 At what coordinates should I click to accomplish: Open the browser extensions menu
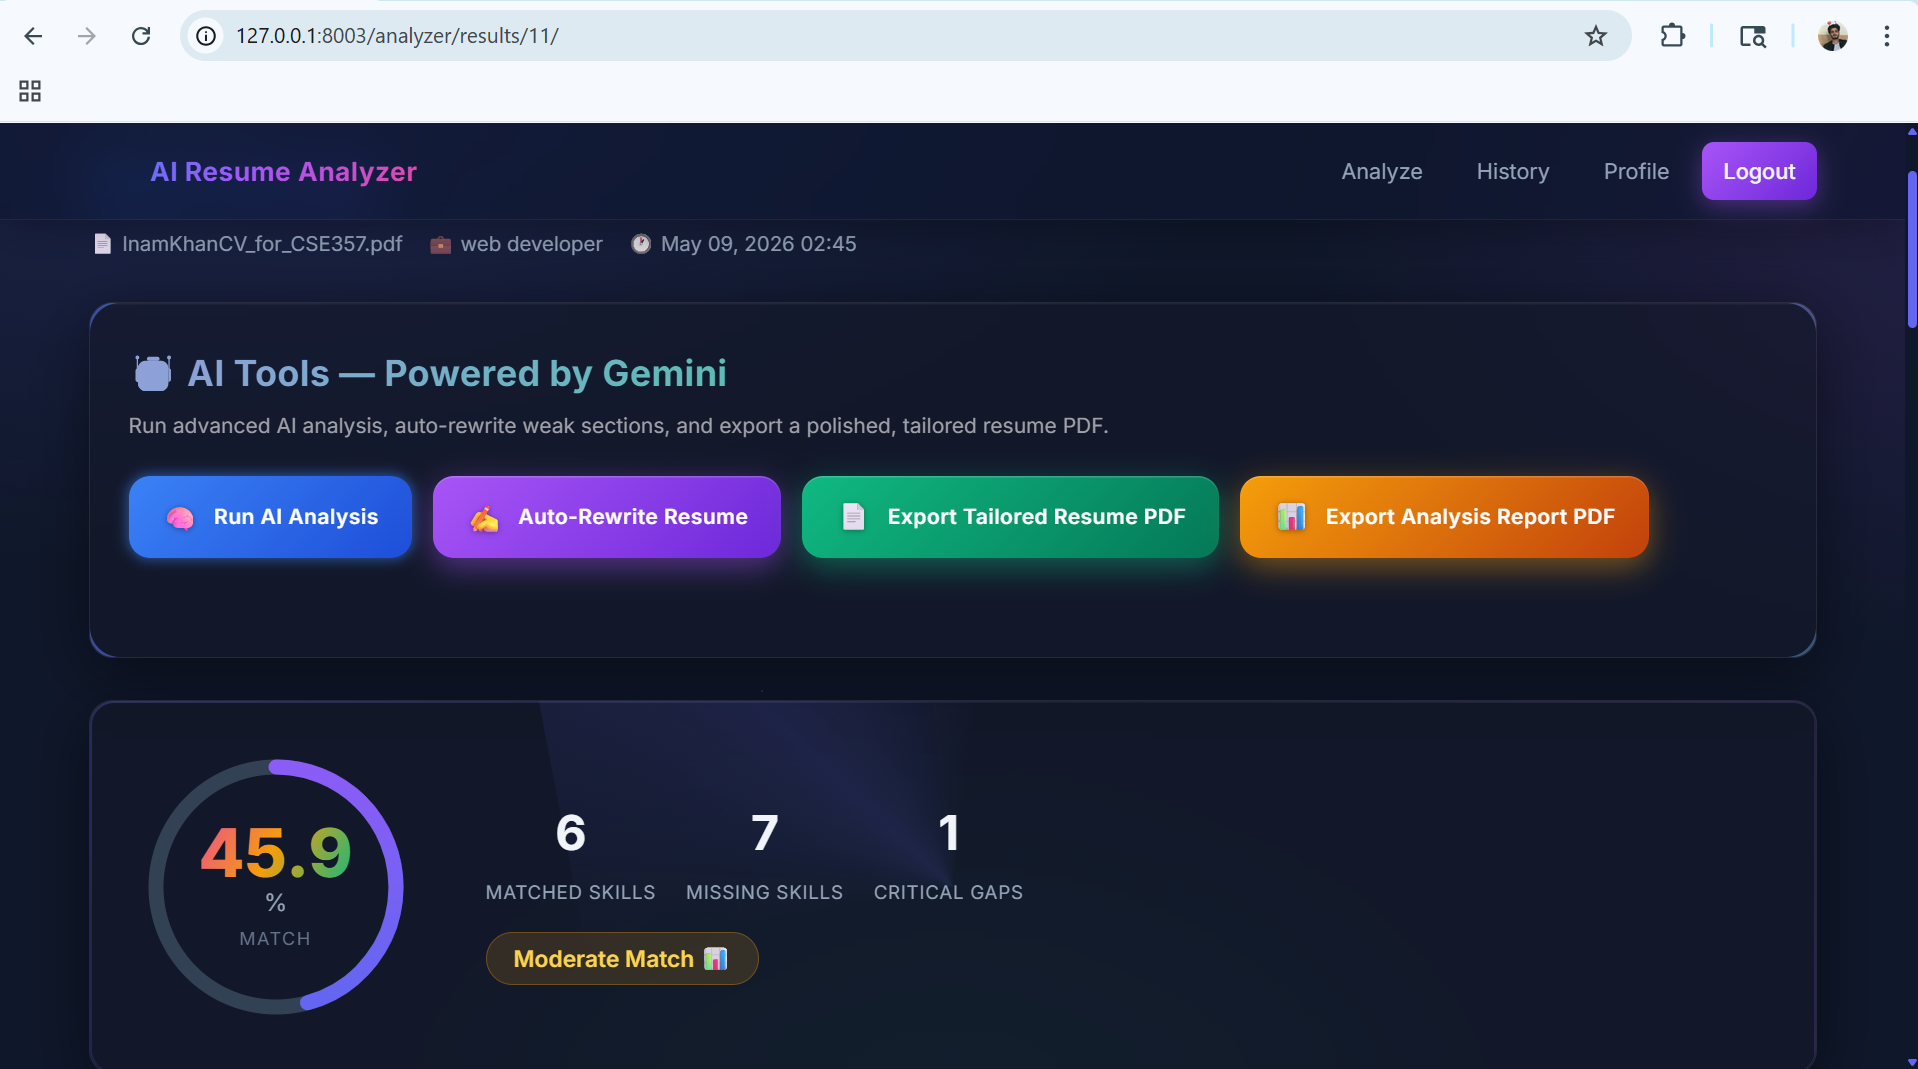coord(1672,36)
